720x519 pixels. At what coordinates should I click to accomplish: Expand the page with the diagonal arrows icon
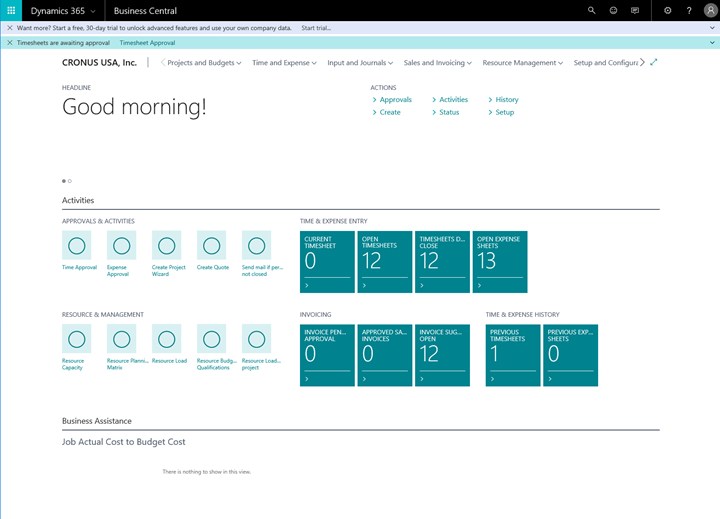coord(654,62)
